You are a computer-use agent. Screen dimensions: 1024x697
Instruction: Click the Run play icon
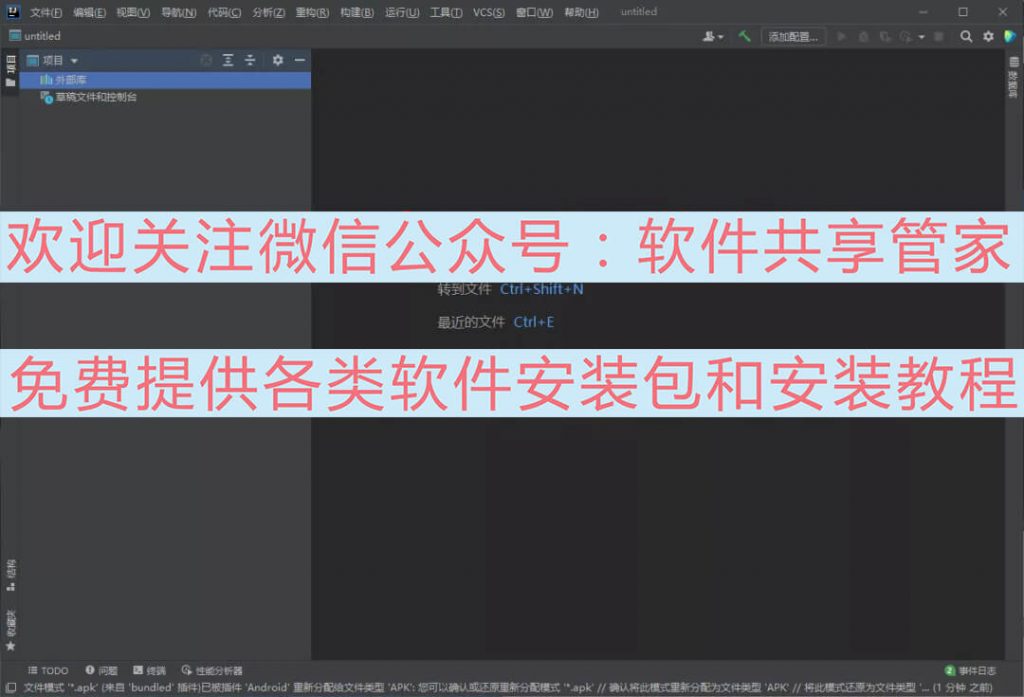[x=842, y=37]
